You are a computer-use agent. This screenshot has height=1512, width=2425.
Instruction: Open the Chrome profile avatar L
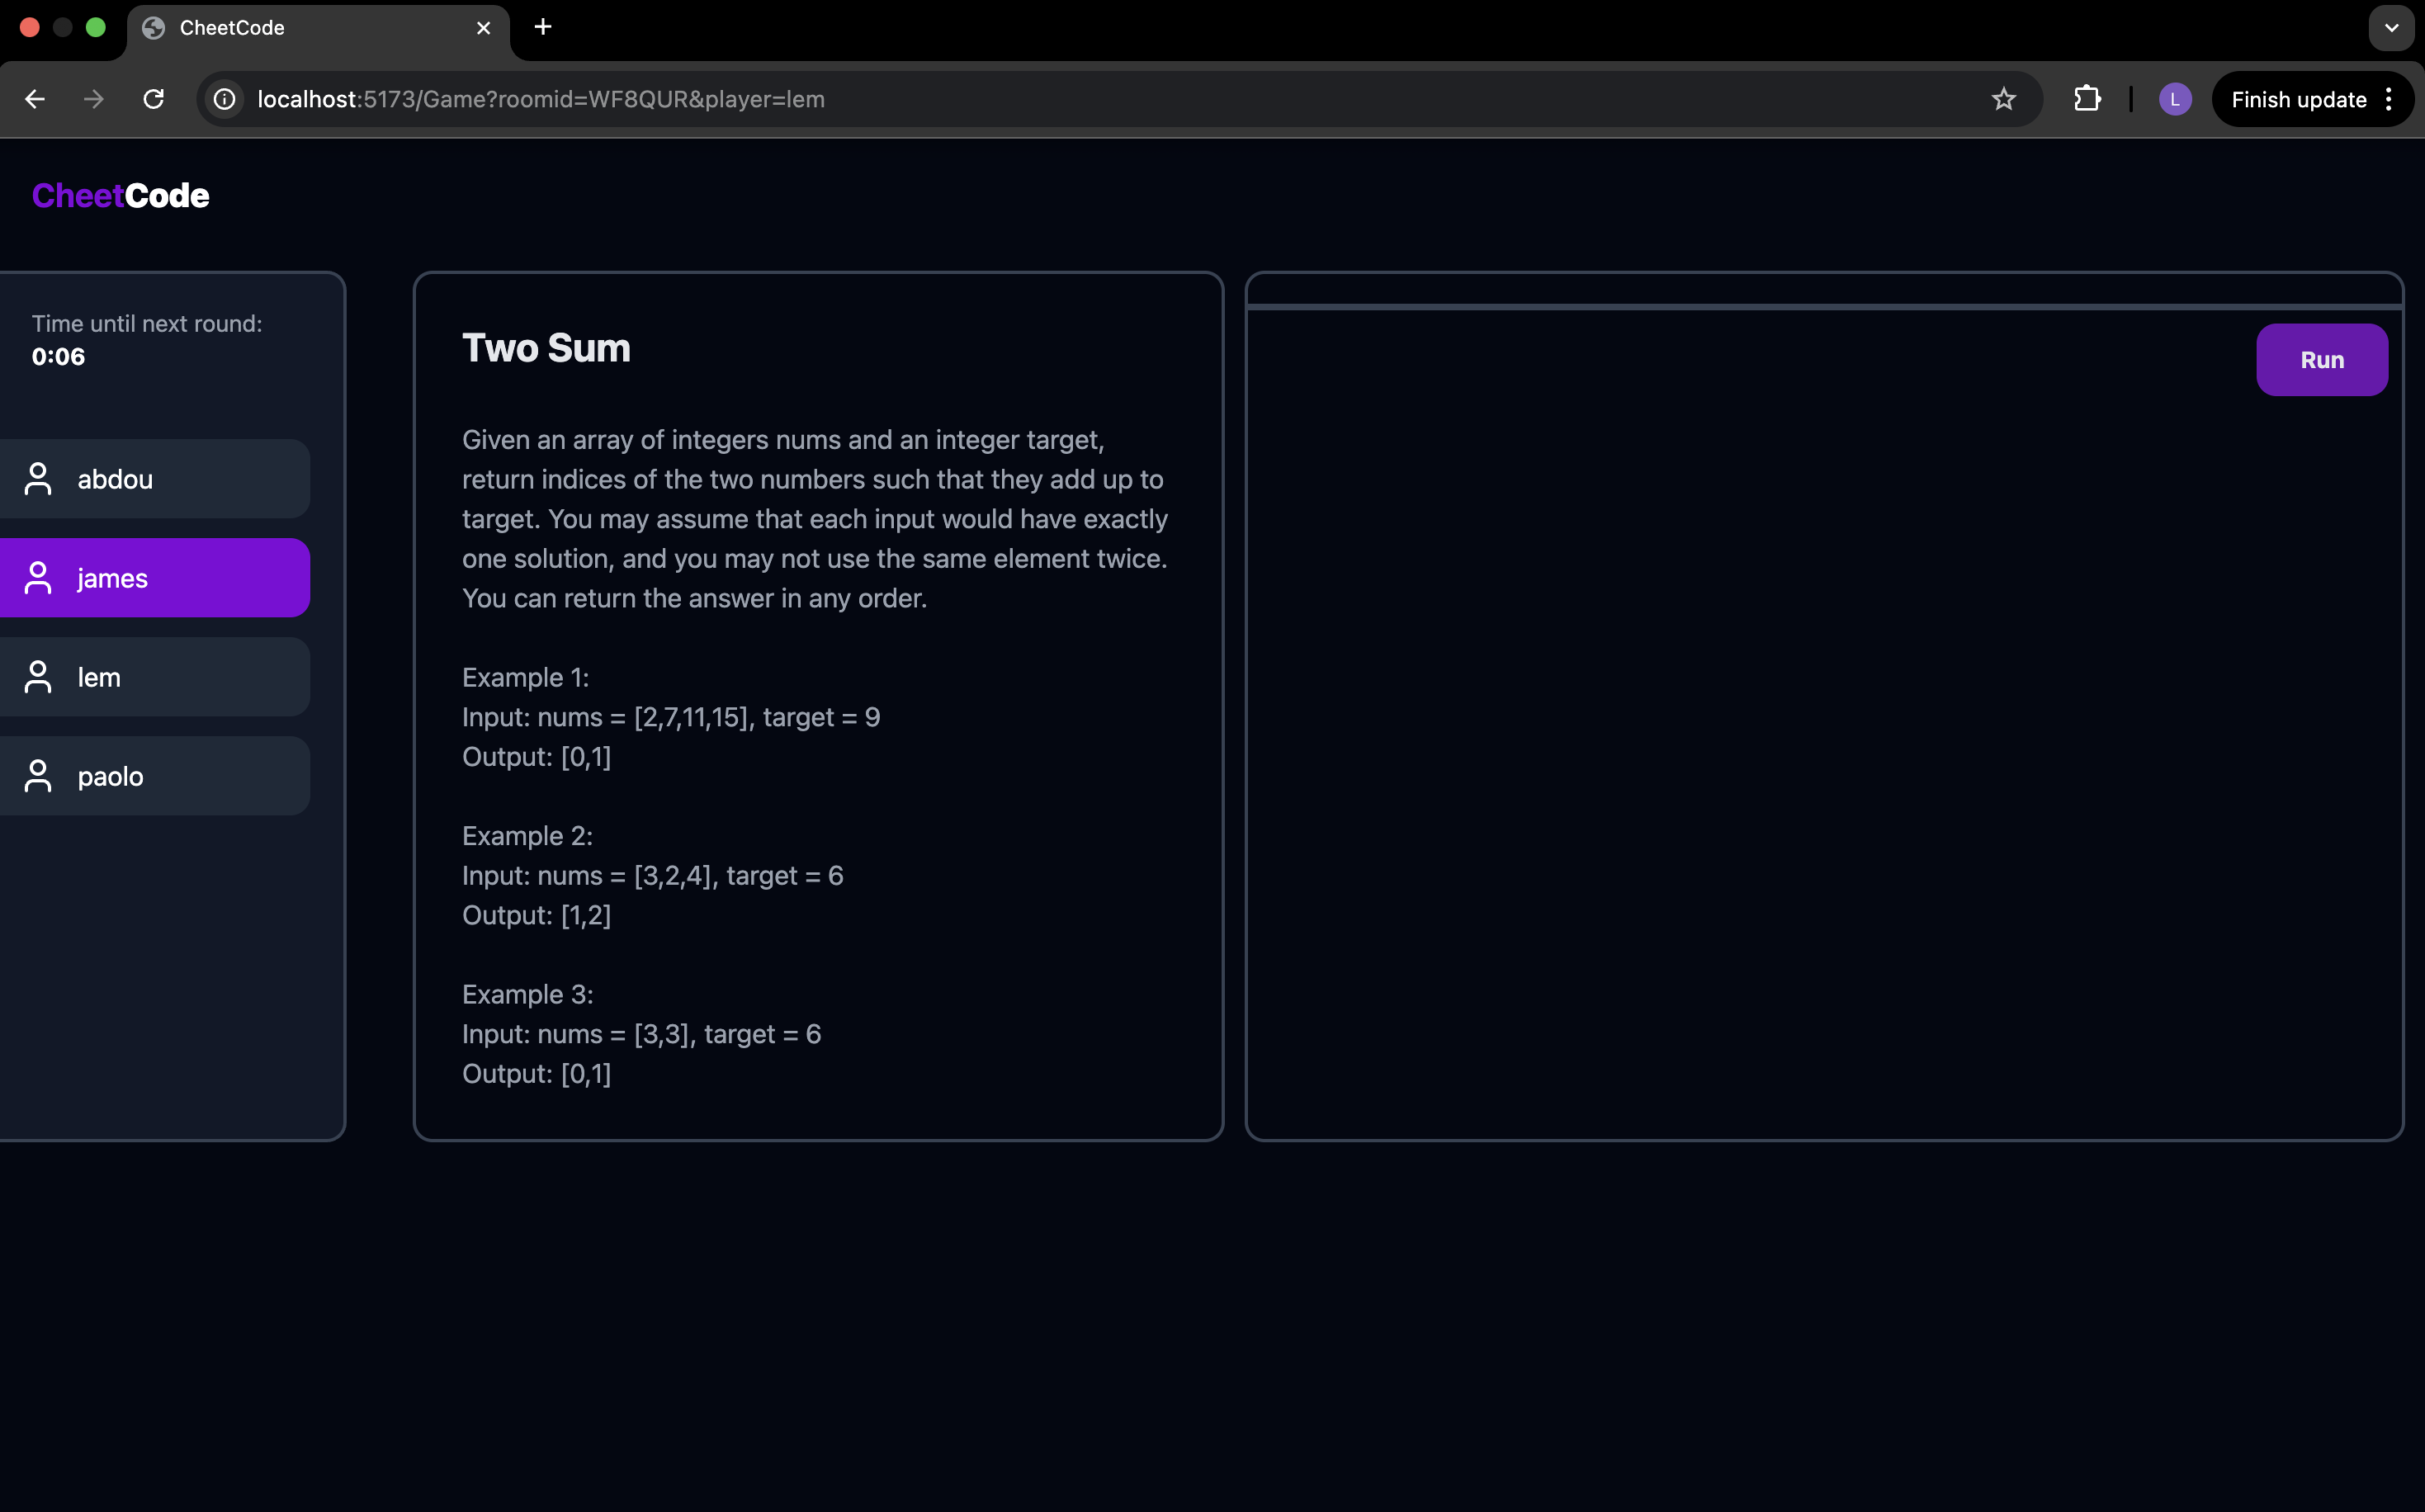2174,99
